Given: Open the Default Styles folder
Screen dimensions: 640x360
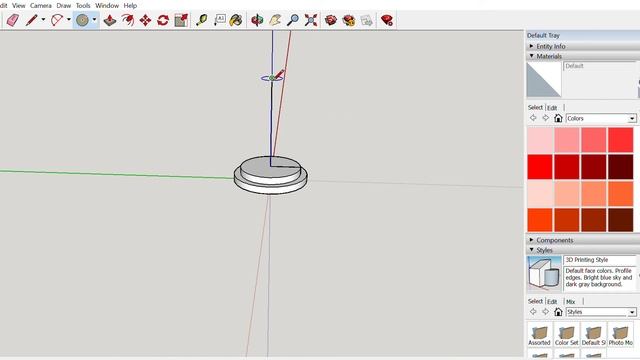Looking at the screenshot, I should tap(593, 335).
